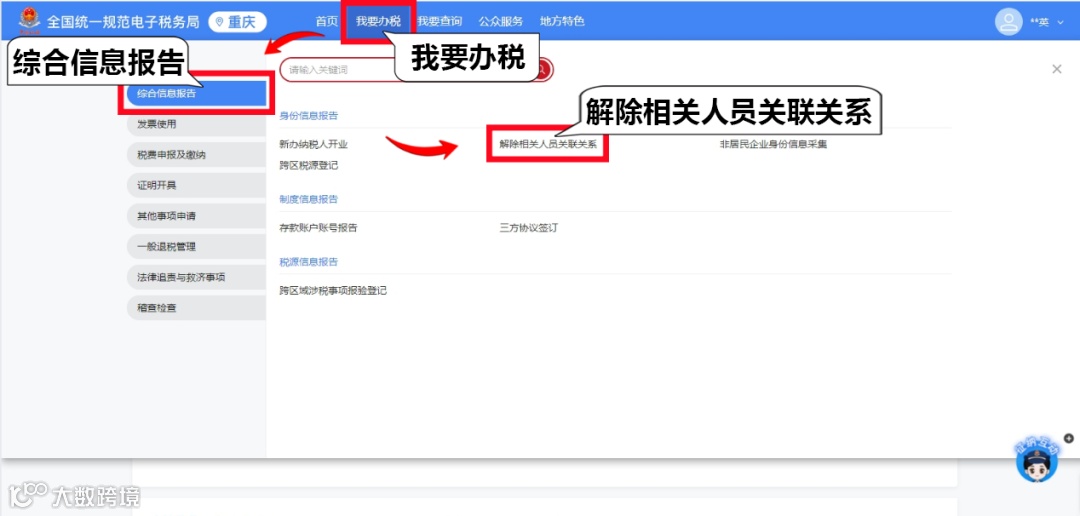Go to the 首页 tab
Screen dimensions: 1080x516
(x=326, y=21)
